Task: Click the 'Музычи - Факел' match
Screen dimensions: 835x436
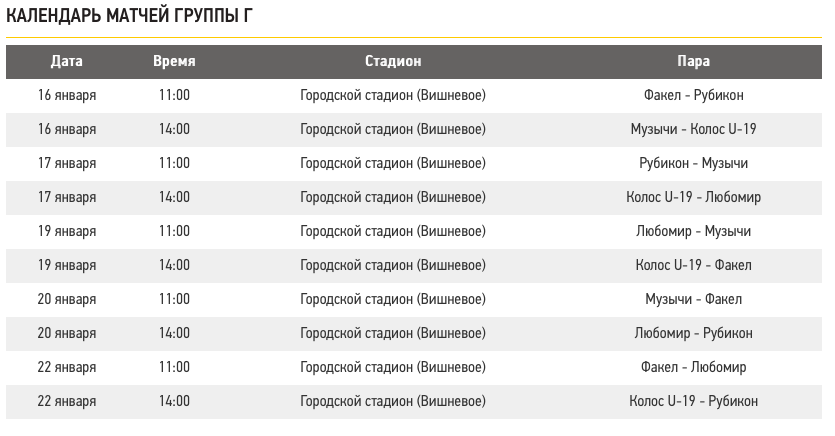Action: (x=693, y=299)
